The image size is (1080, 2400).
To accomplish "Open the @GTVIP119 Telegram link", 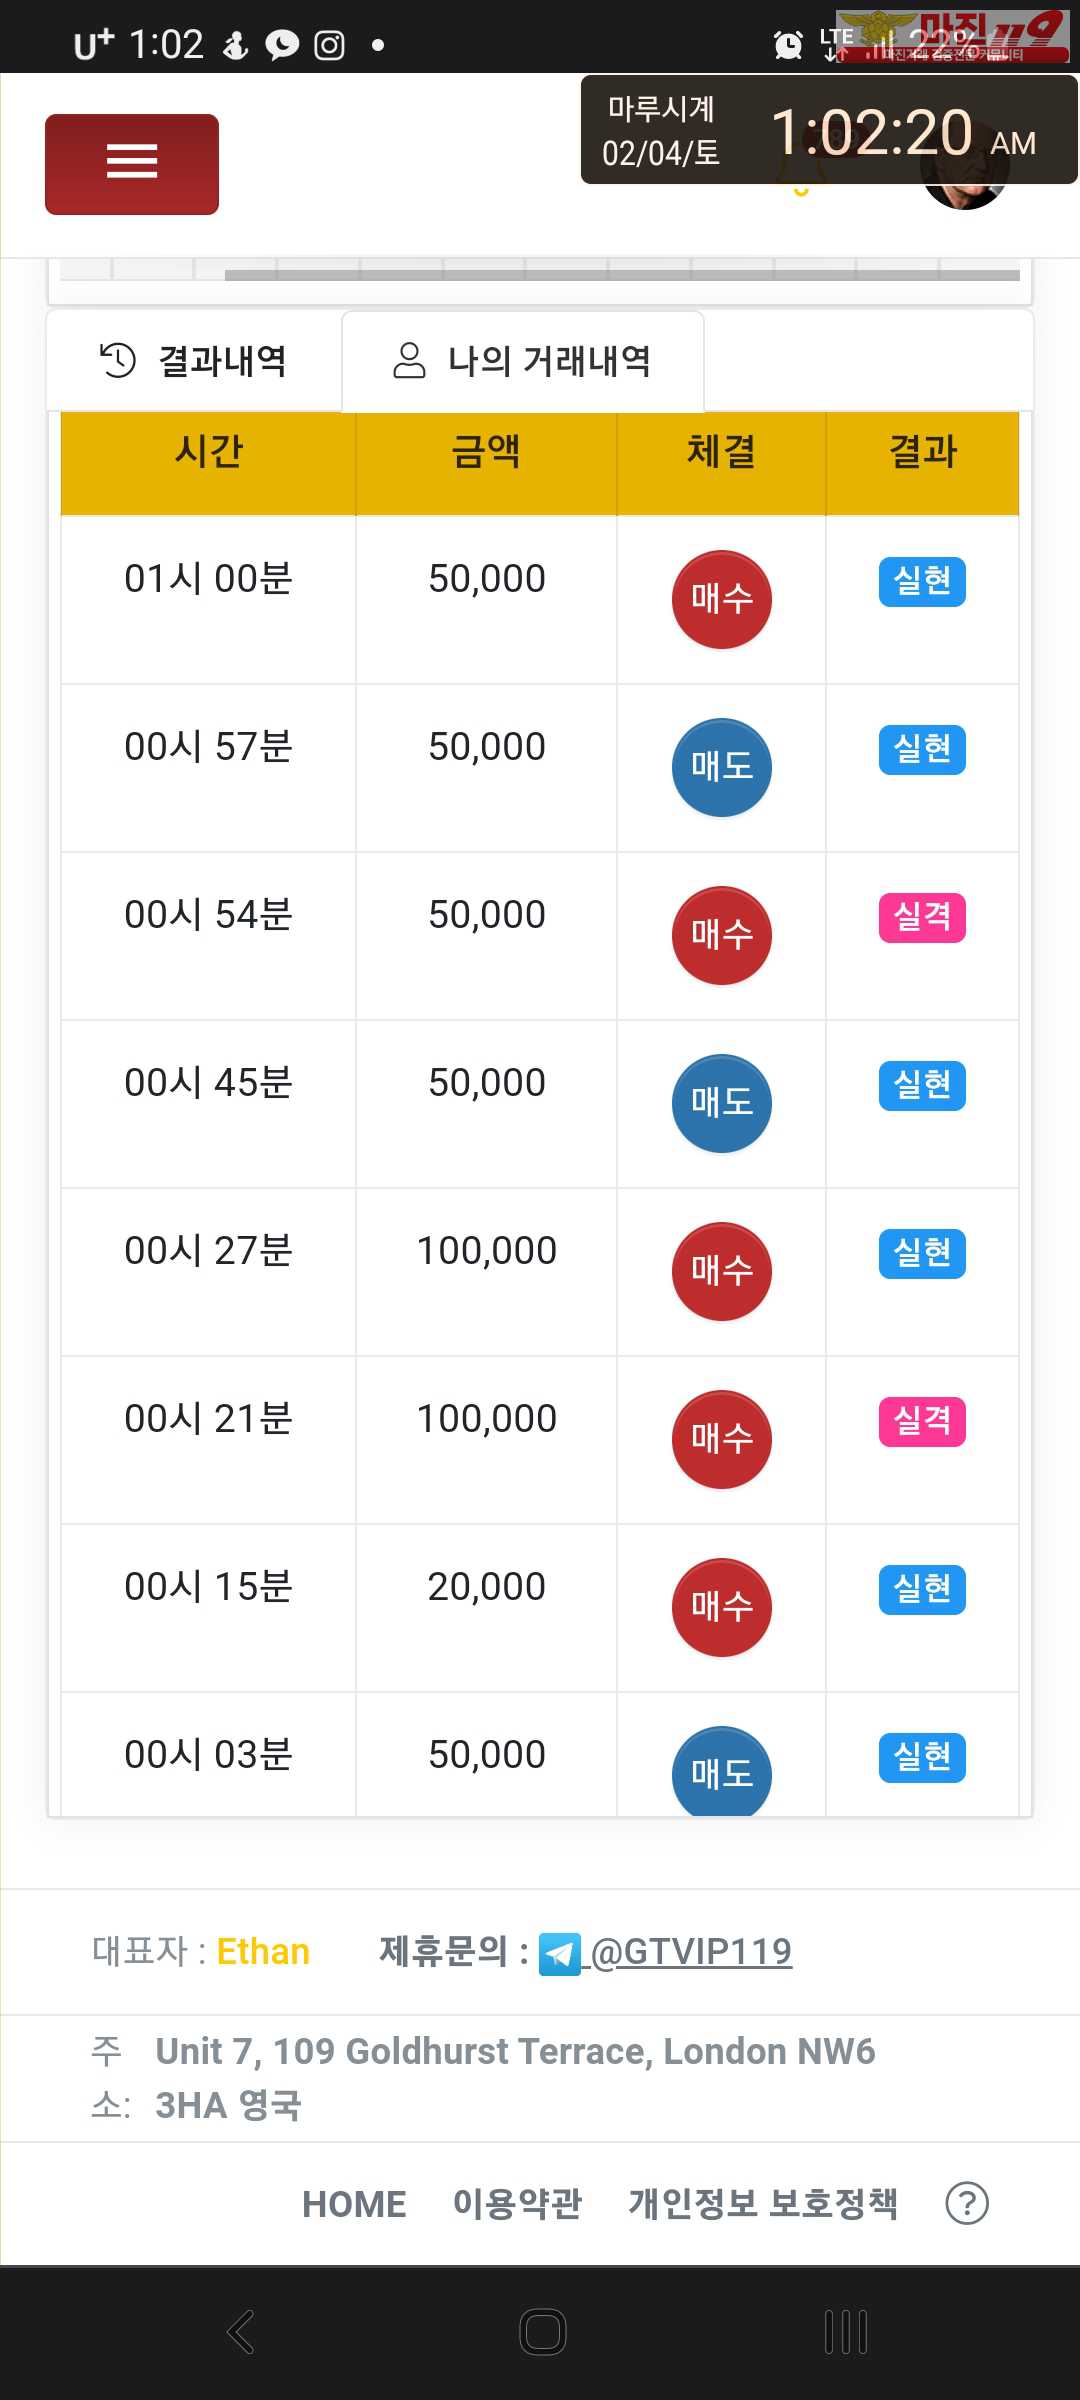I will (691, 1952).
